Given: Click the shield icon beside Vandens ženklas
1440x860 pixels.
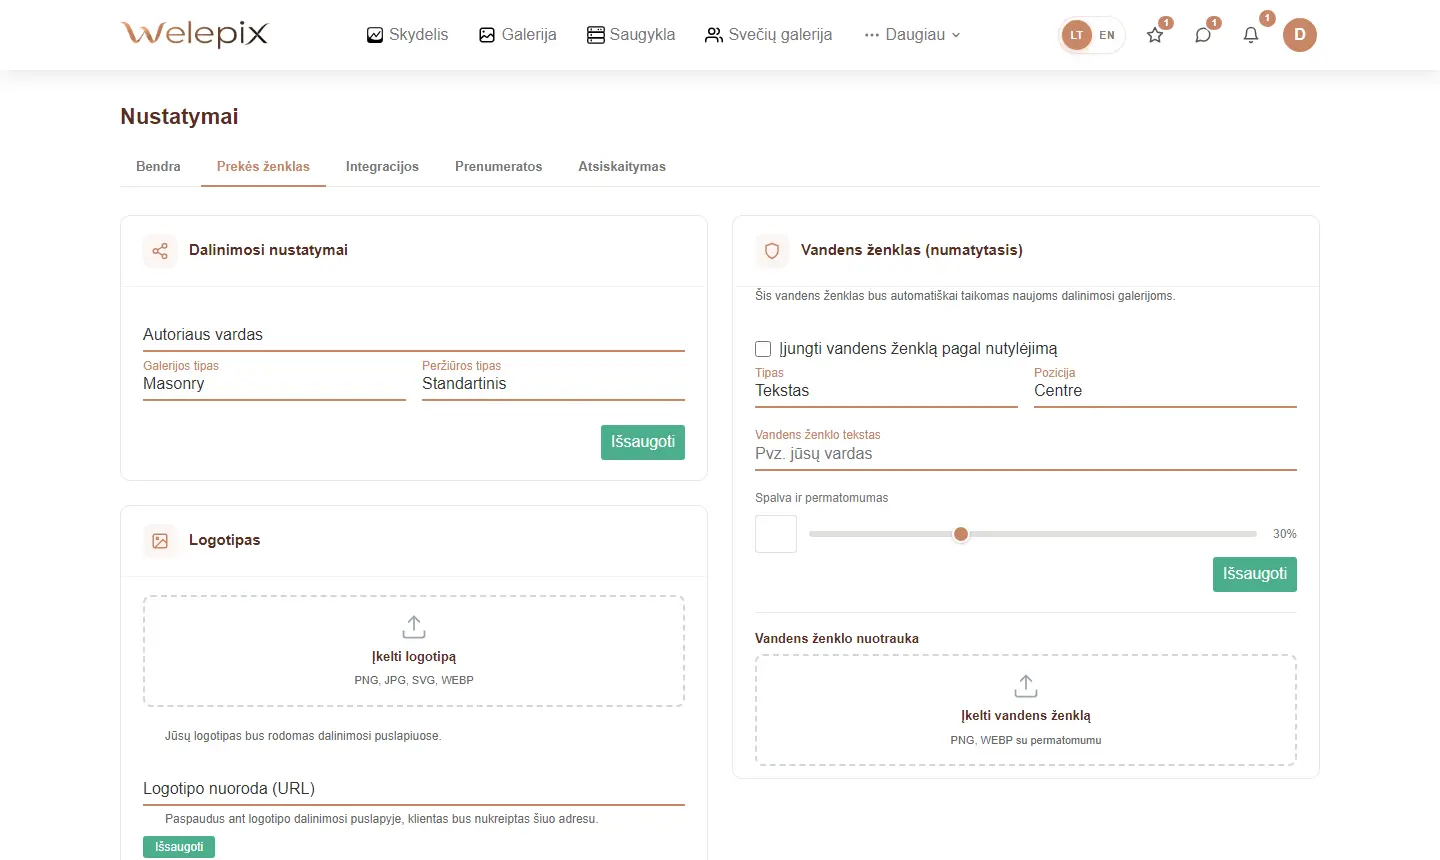Looking at the screenshot, I should coord(772,251).
